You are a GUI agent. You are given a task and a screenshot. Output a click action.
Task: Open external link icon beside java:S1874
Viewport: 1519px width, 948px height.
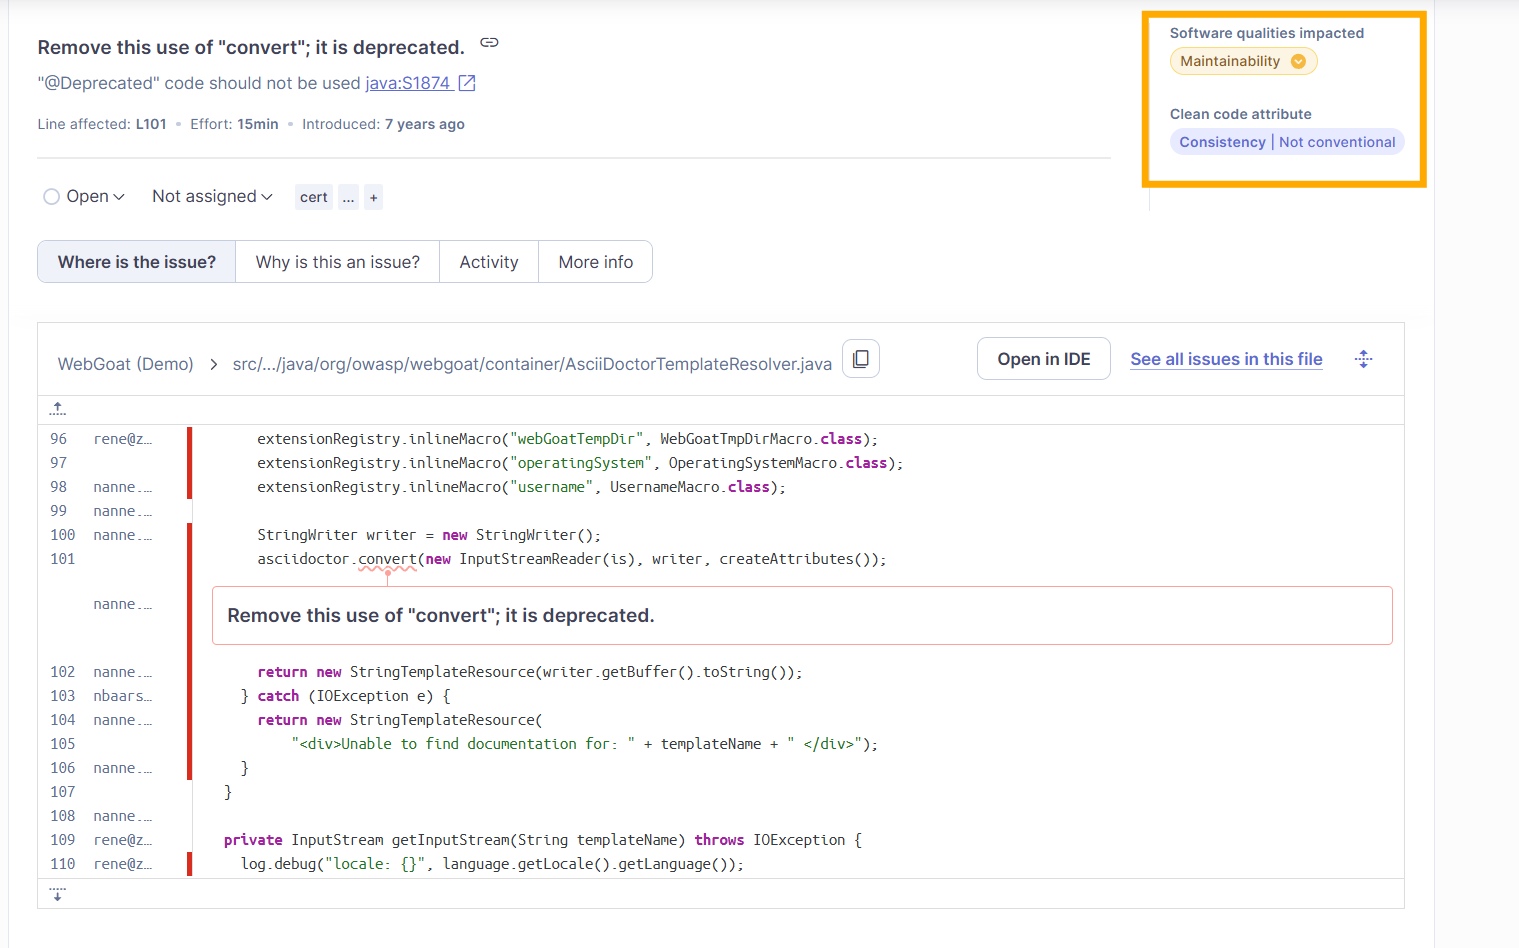[467, 83]
